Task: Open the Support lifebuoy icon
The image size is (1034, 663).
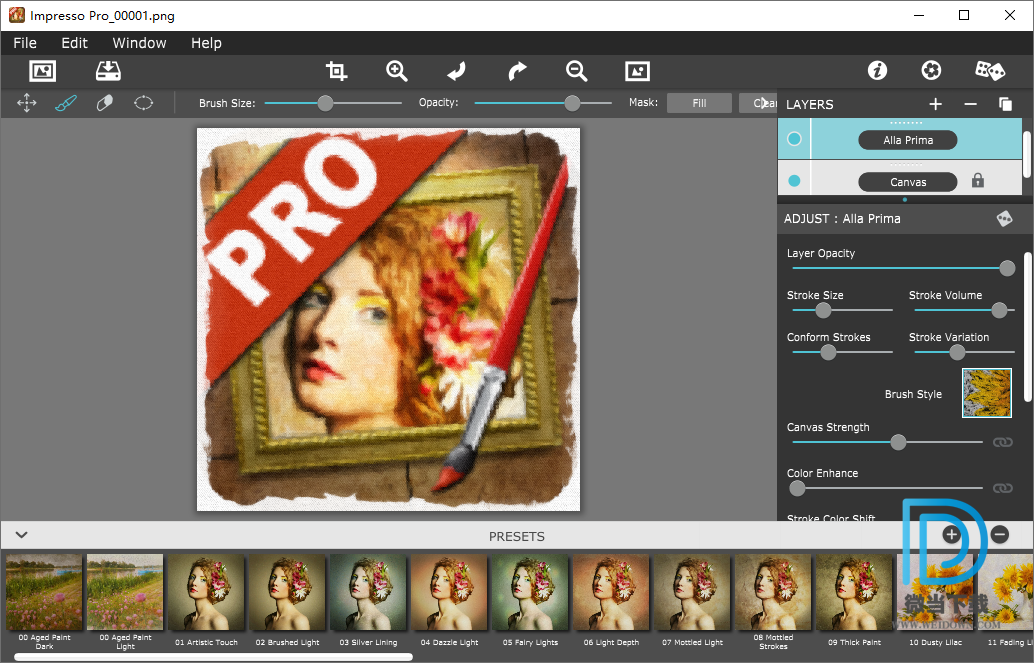Action: (x=931, y=70)
